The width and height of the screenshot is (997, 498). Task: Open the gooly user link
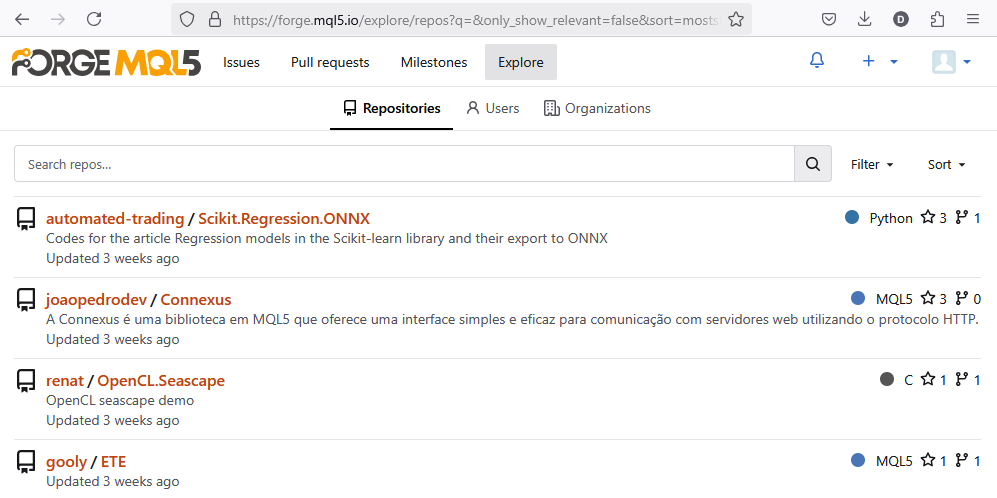66,461
